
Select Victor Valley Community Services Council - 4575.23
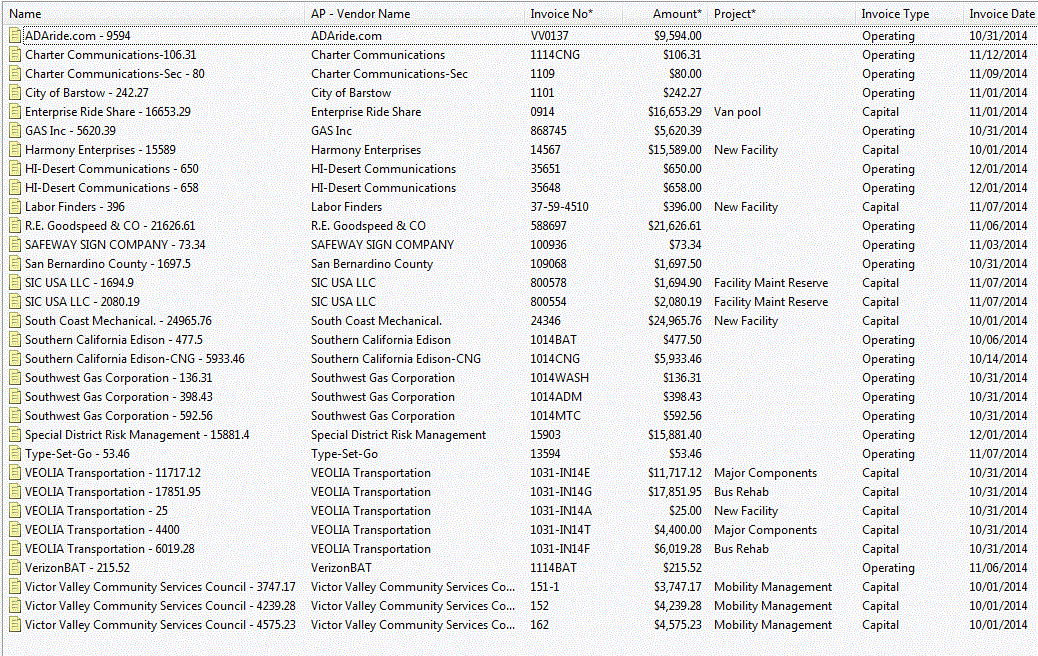point(160,625)
